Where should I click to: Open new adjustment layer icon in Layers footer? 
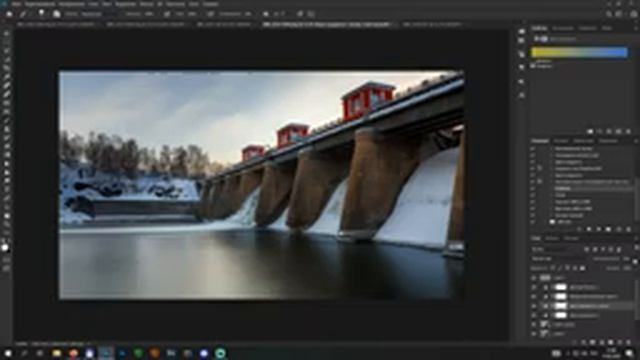click(x=602, y=342)
